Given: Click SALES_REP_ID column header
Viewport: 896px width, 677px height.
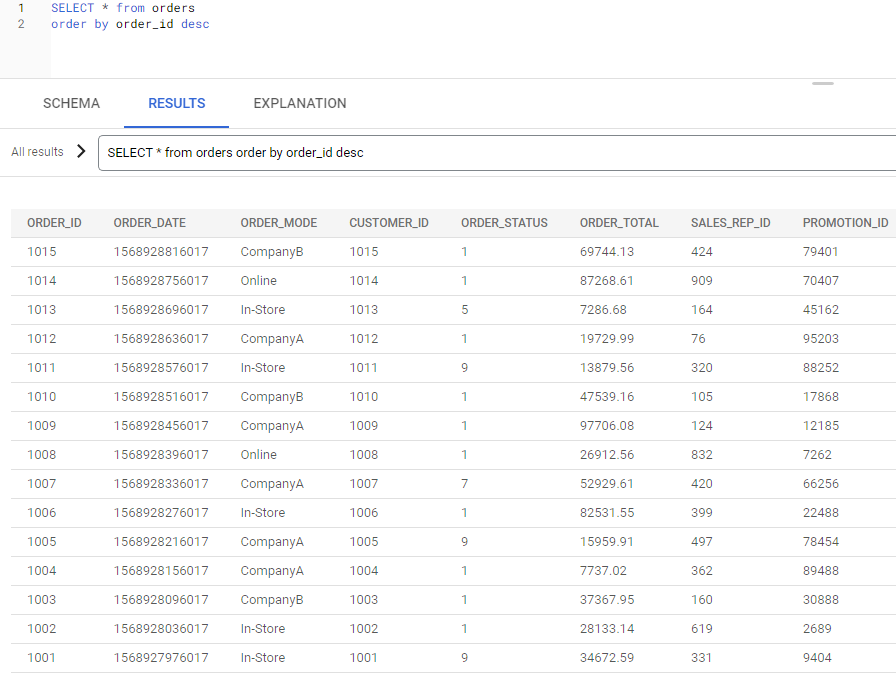Looking at the screenshot, I should (731, 223).
